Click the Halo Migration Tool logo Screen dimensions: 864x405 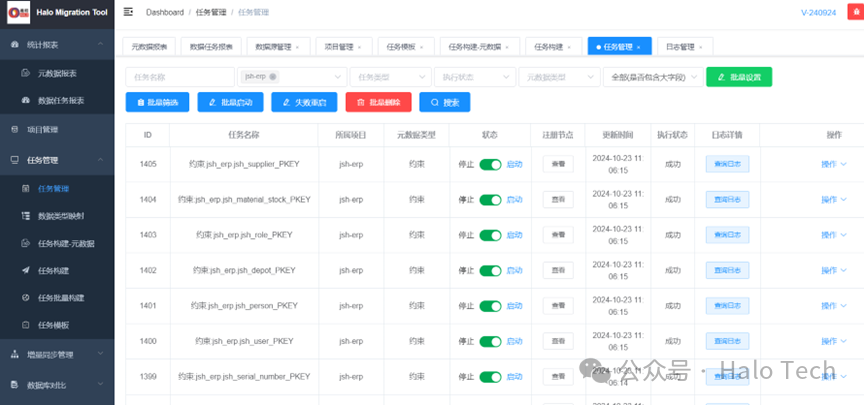pyautogui.click(x=19, y=13)
